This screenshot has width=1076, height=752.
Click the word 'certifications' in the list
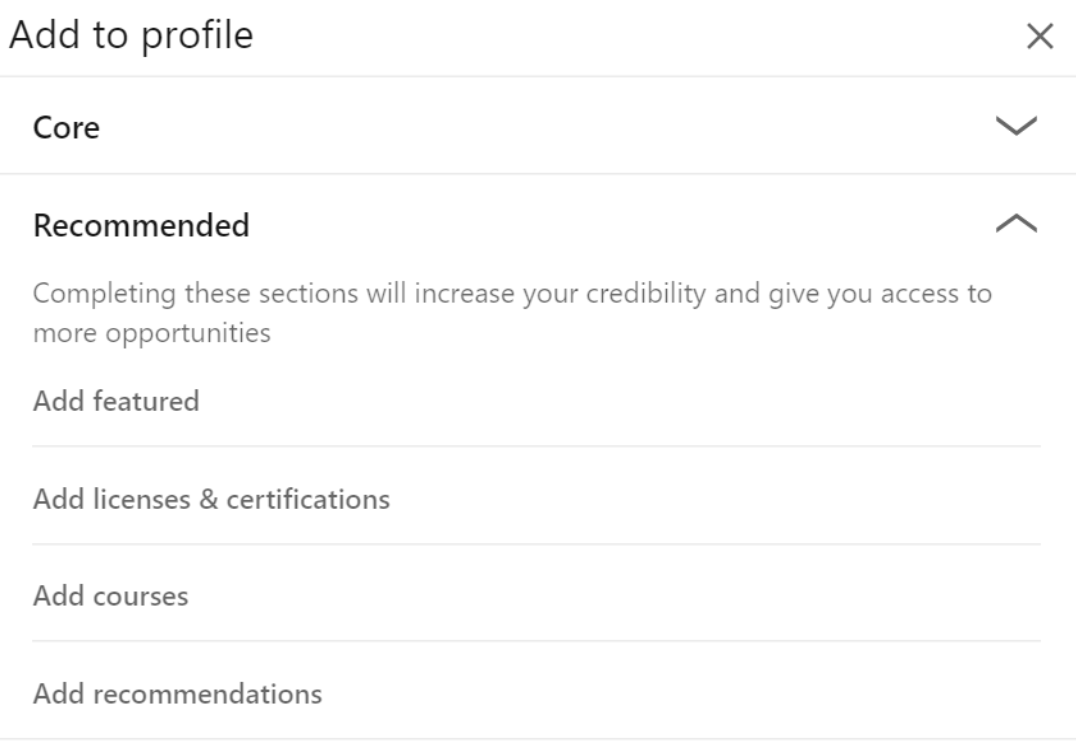pos(308,499)
